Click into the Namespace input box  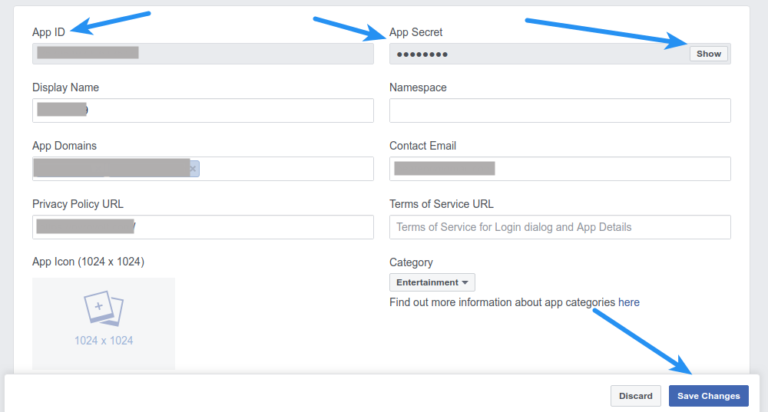click(x=559, y=110)
